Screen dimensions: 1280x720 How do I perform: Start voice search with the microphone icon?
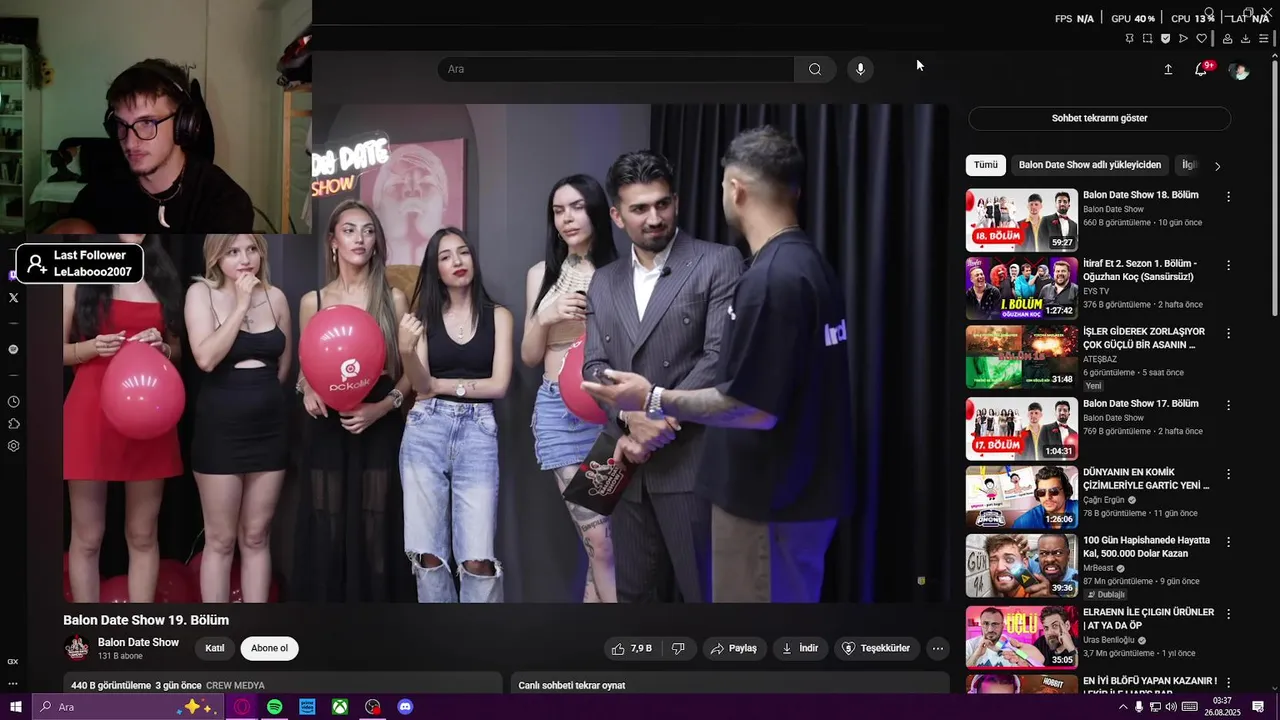click(860, 69)
